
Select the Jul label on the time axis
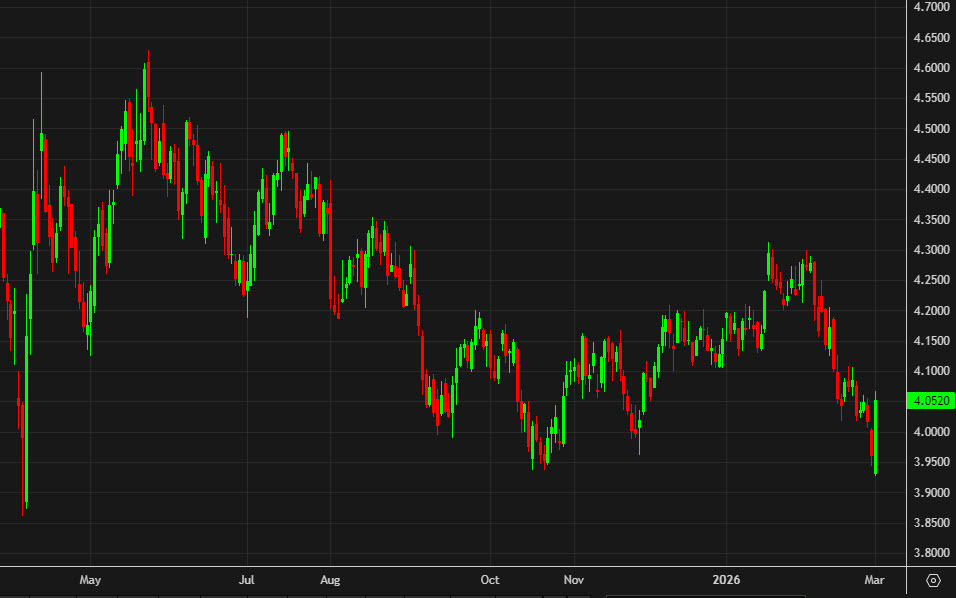point(246,579)
